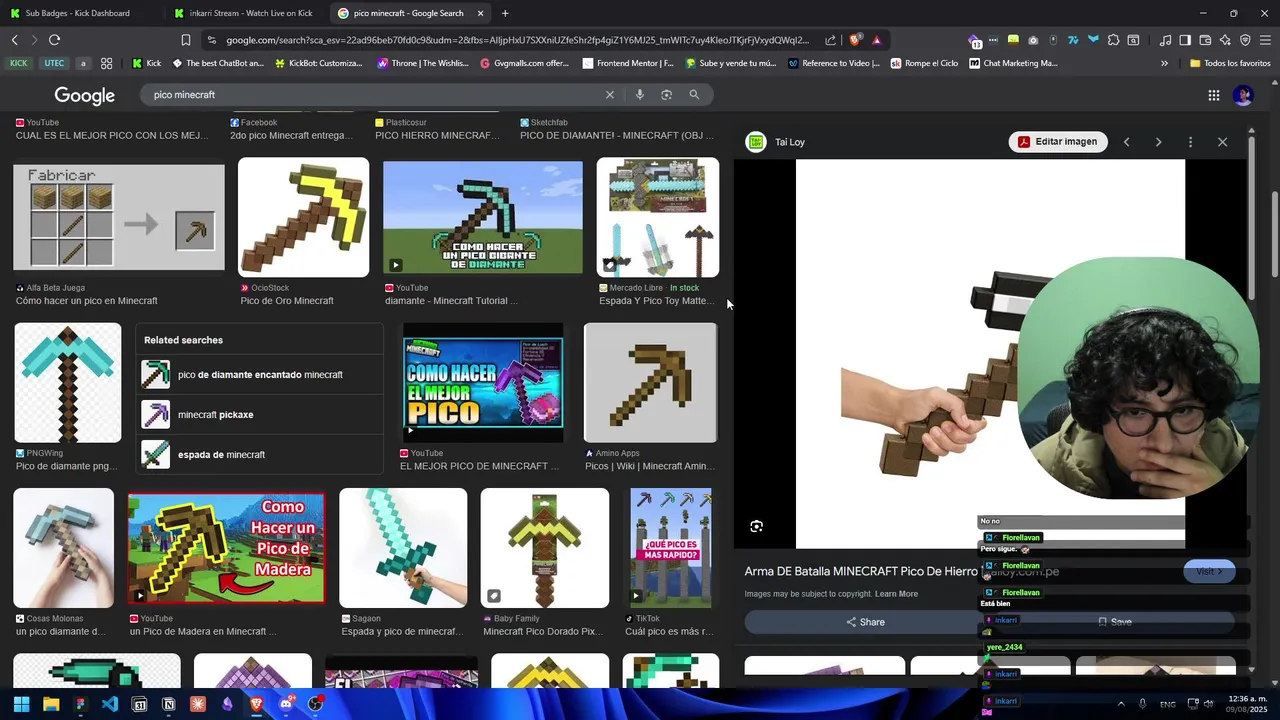Close the pico minecraft Google Search tab
This screenshot has width=1280, height=720.
point(480,13)
